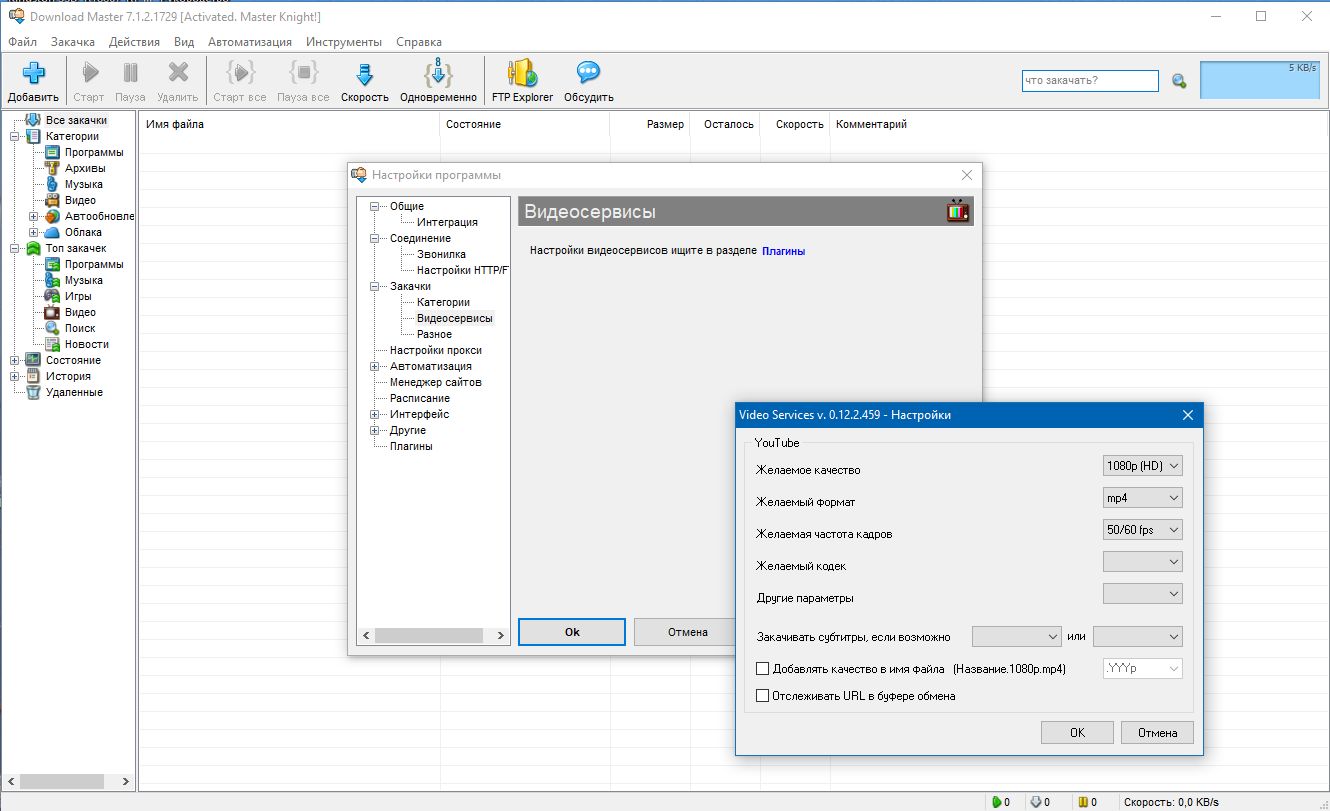Open the Инструменты menu
The image size is (1330, 811).
[x=344, y=42]
